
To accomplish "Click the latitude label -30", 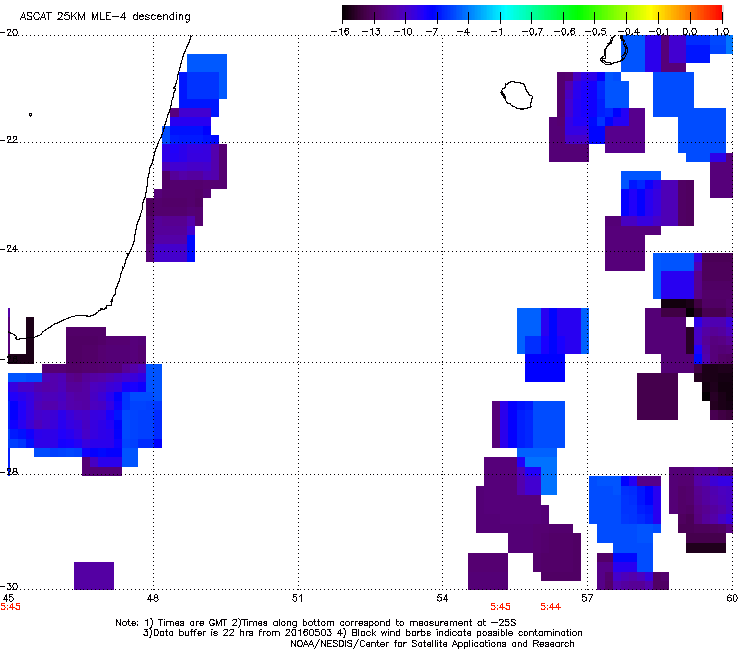I will pyautogui.click(x=9, y=586).
